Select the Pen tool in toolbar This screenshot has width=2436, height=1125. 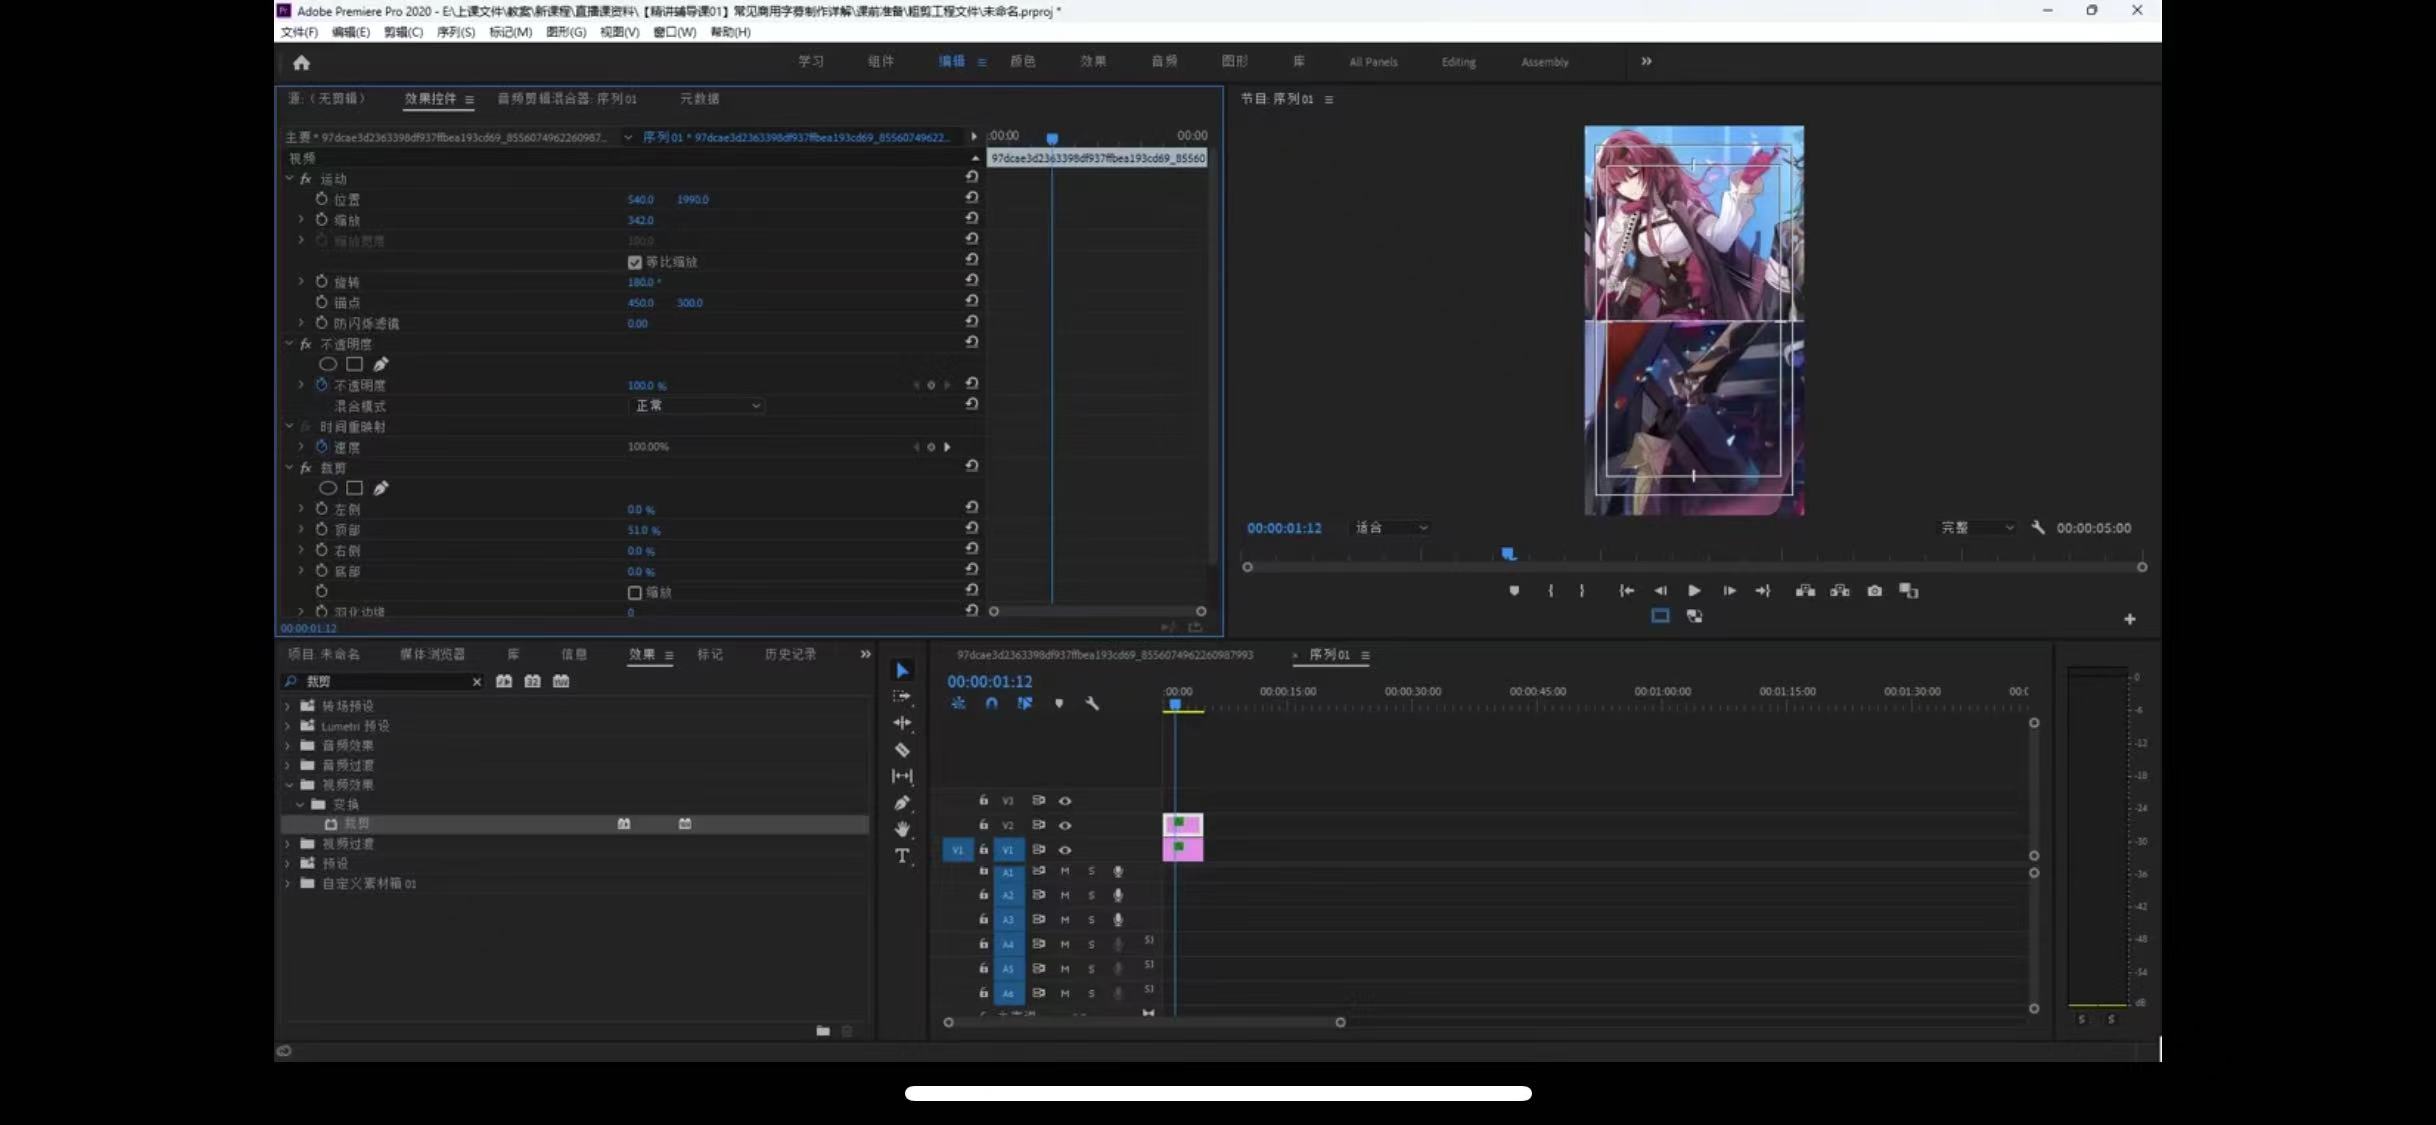click(902, 803)
